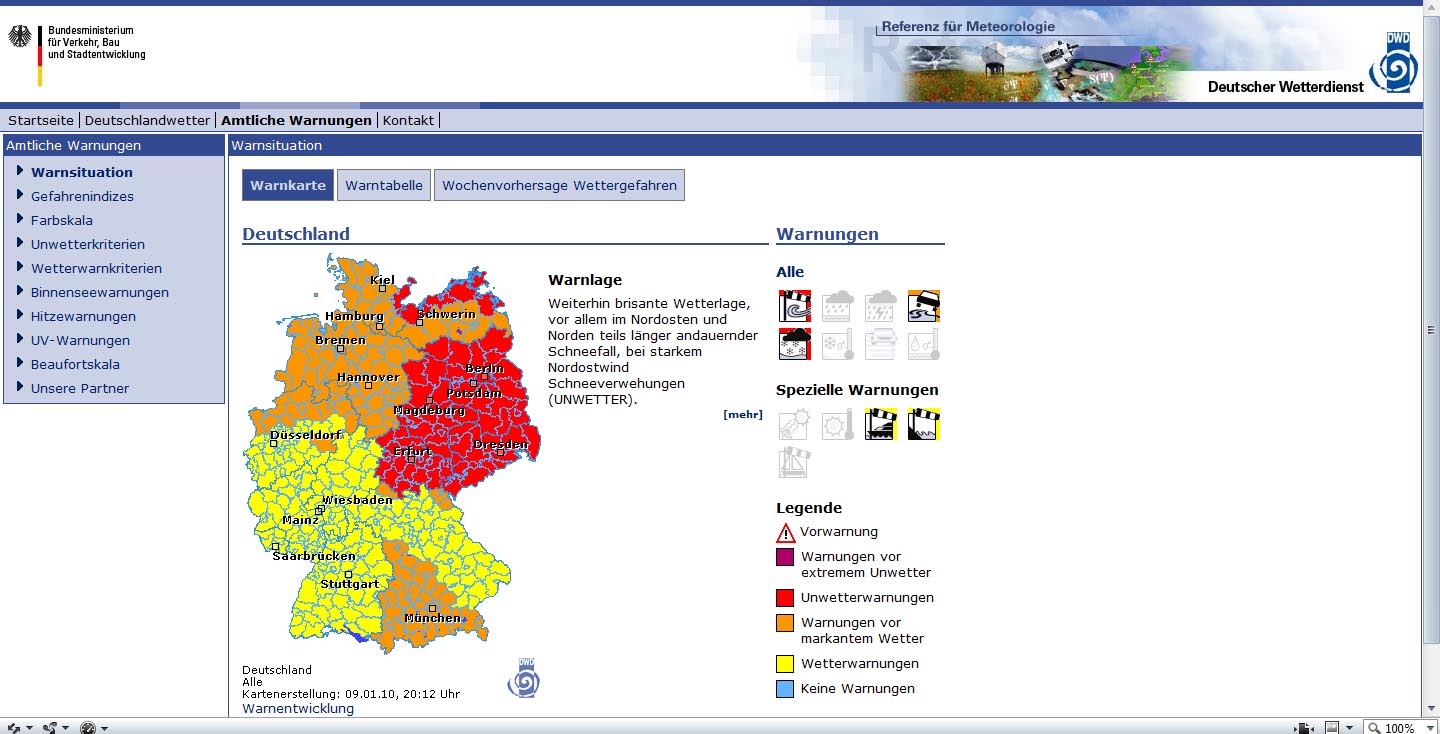Click the heat warning thermometer icon
Screen dimensions: 1440x734
pos(838,425)
